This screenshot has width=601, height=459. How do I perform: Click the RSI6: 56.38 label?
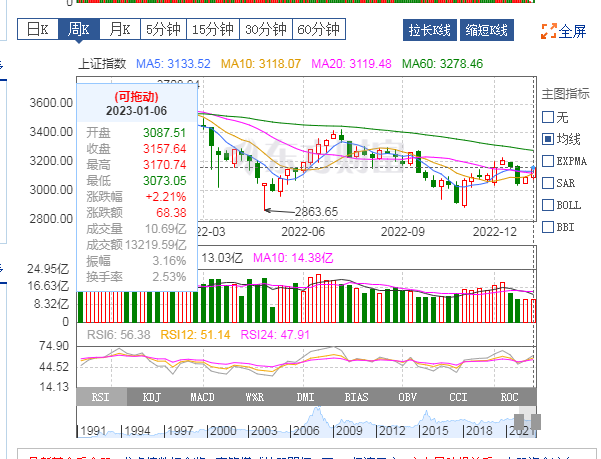pyautogui.click(x=118, y=335)
